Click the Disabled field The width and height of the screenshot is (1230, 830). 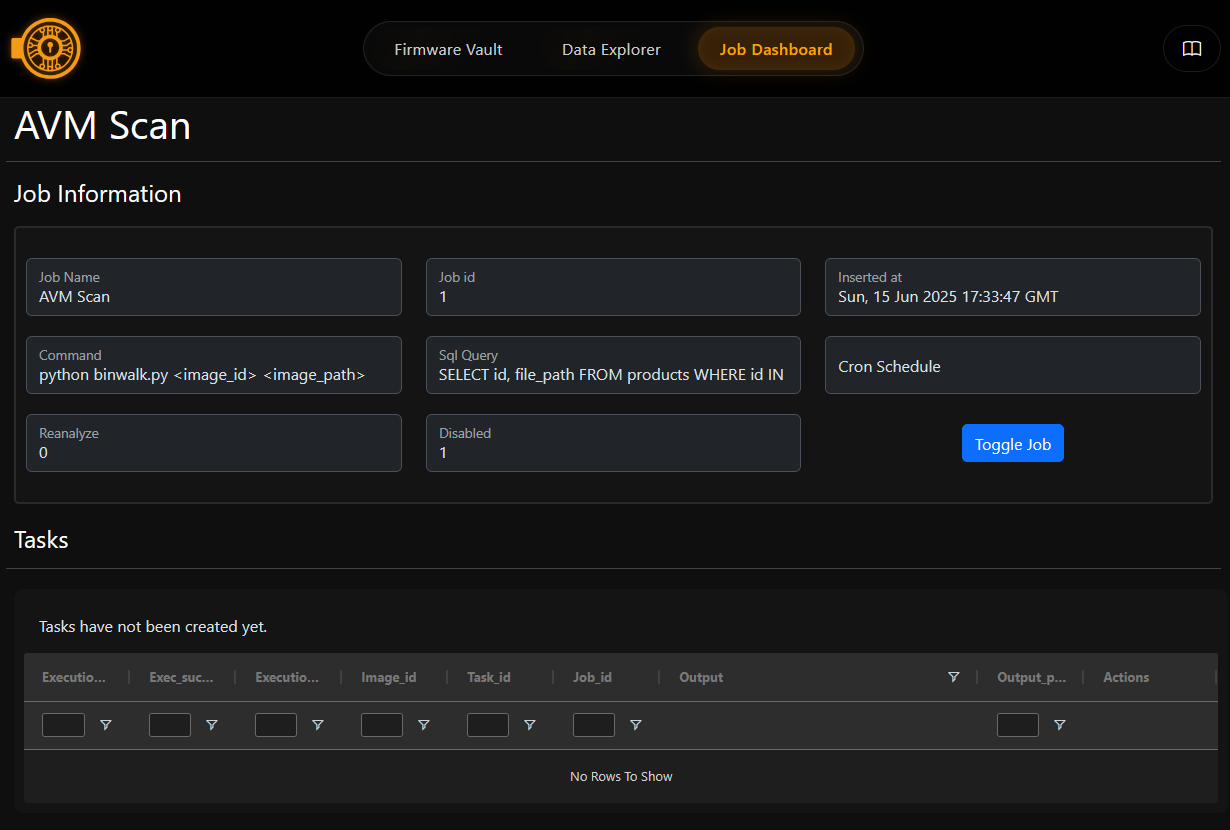pyautogui.click(x=613, y=443)
